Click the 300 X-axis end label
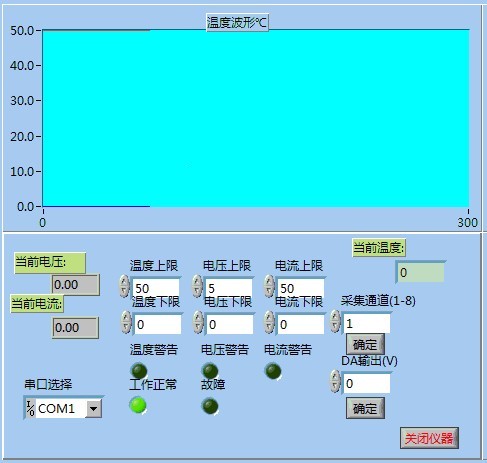The height and width of the screenshot is (463, 487). pos(467,222)
